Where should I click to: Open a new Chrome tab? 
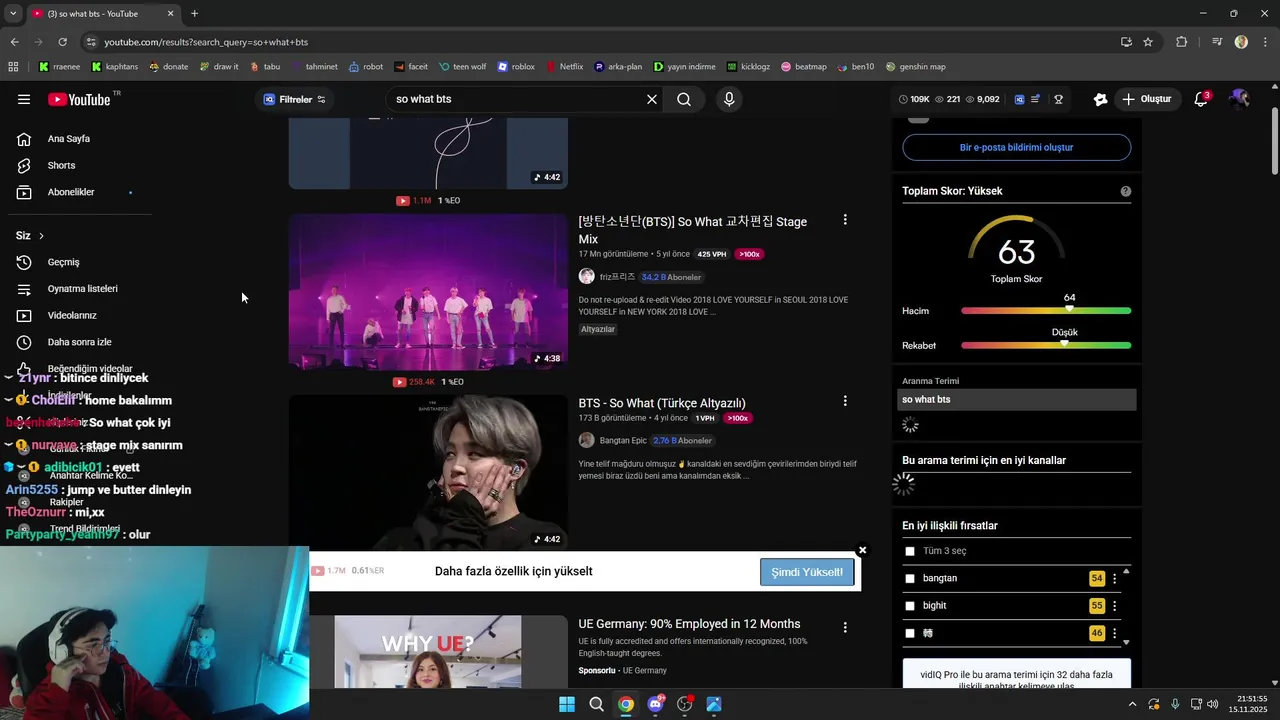point(194,14)
